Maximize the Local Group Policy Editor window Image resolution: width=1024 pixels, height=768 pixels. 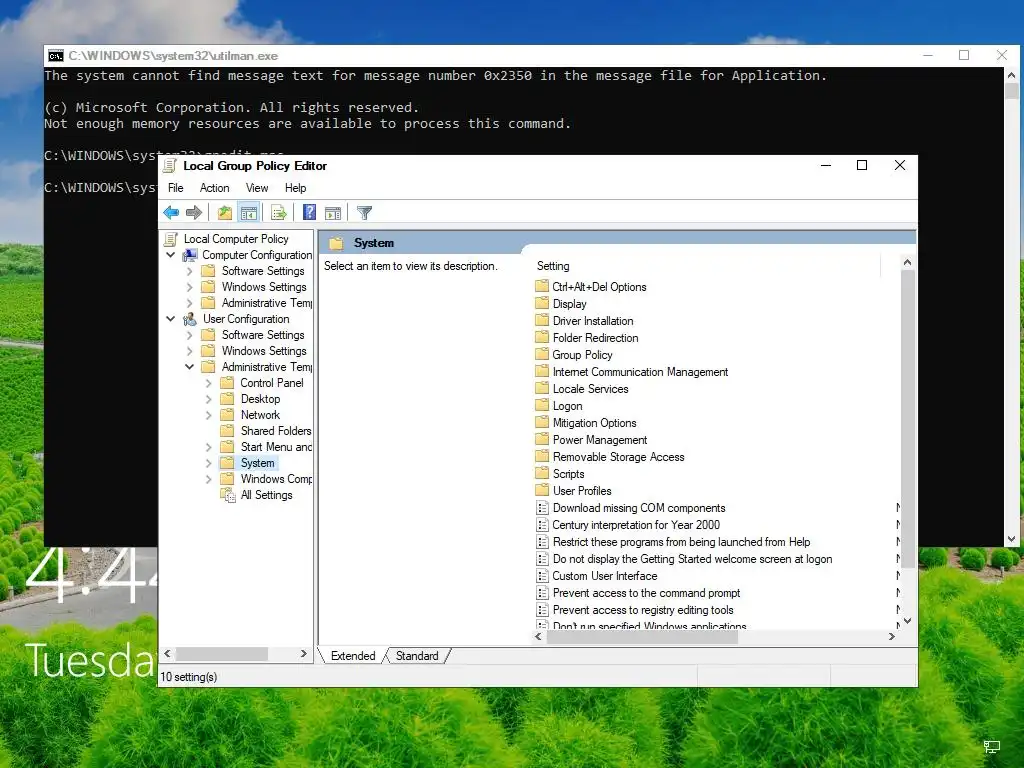(x=862, y=165)
